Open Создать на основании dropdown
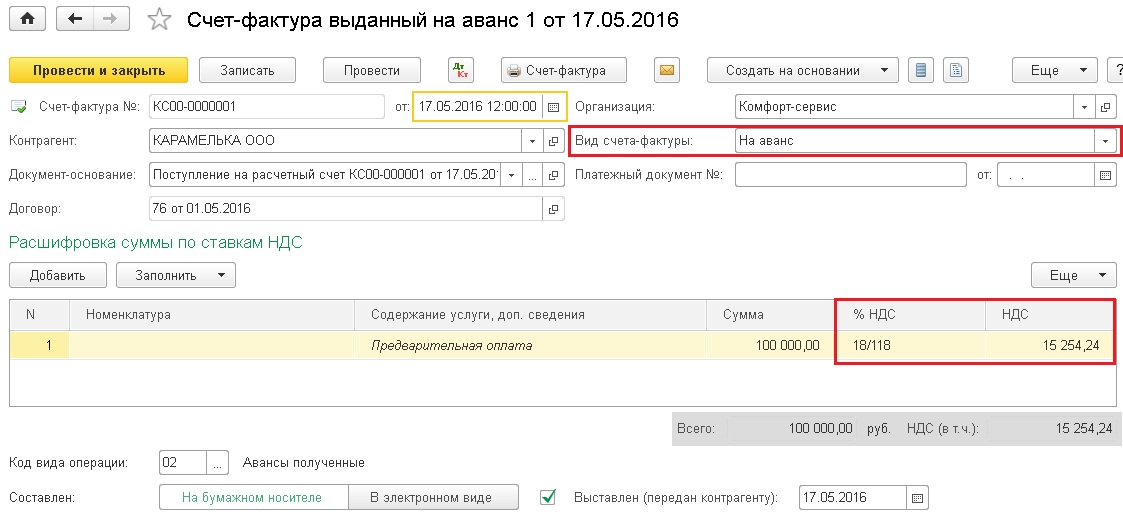This screenshot has height=521, width=1123. point(802,70)
